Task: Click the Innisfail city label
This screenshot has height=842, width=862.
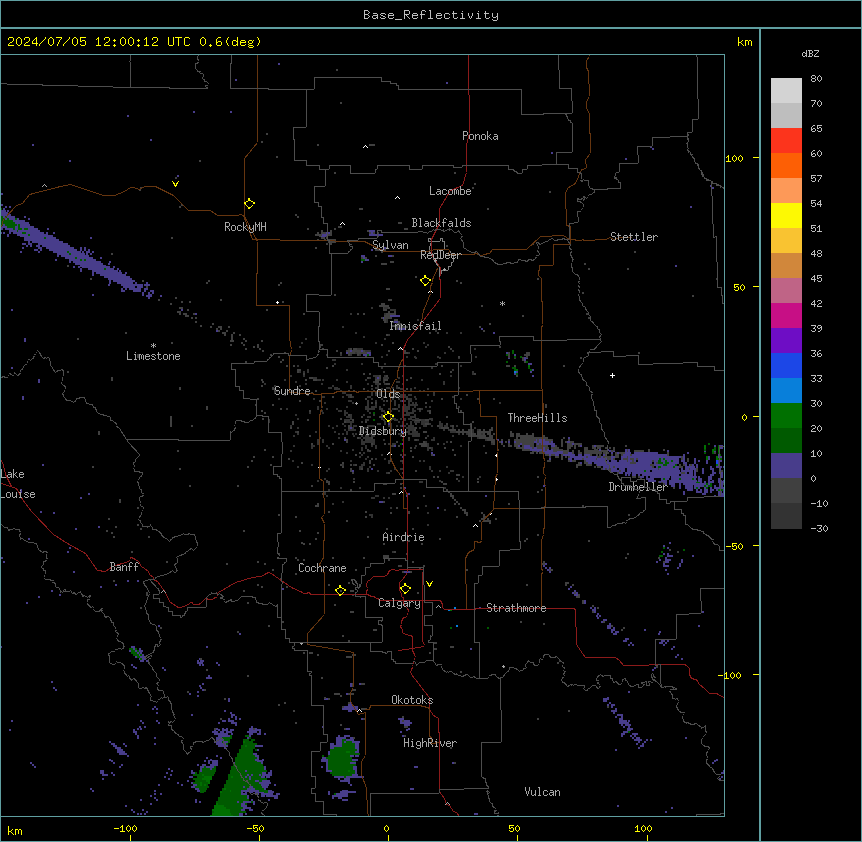Action: point(415,326)
